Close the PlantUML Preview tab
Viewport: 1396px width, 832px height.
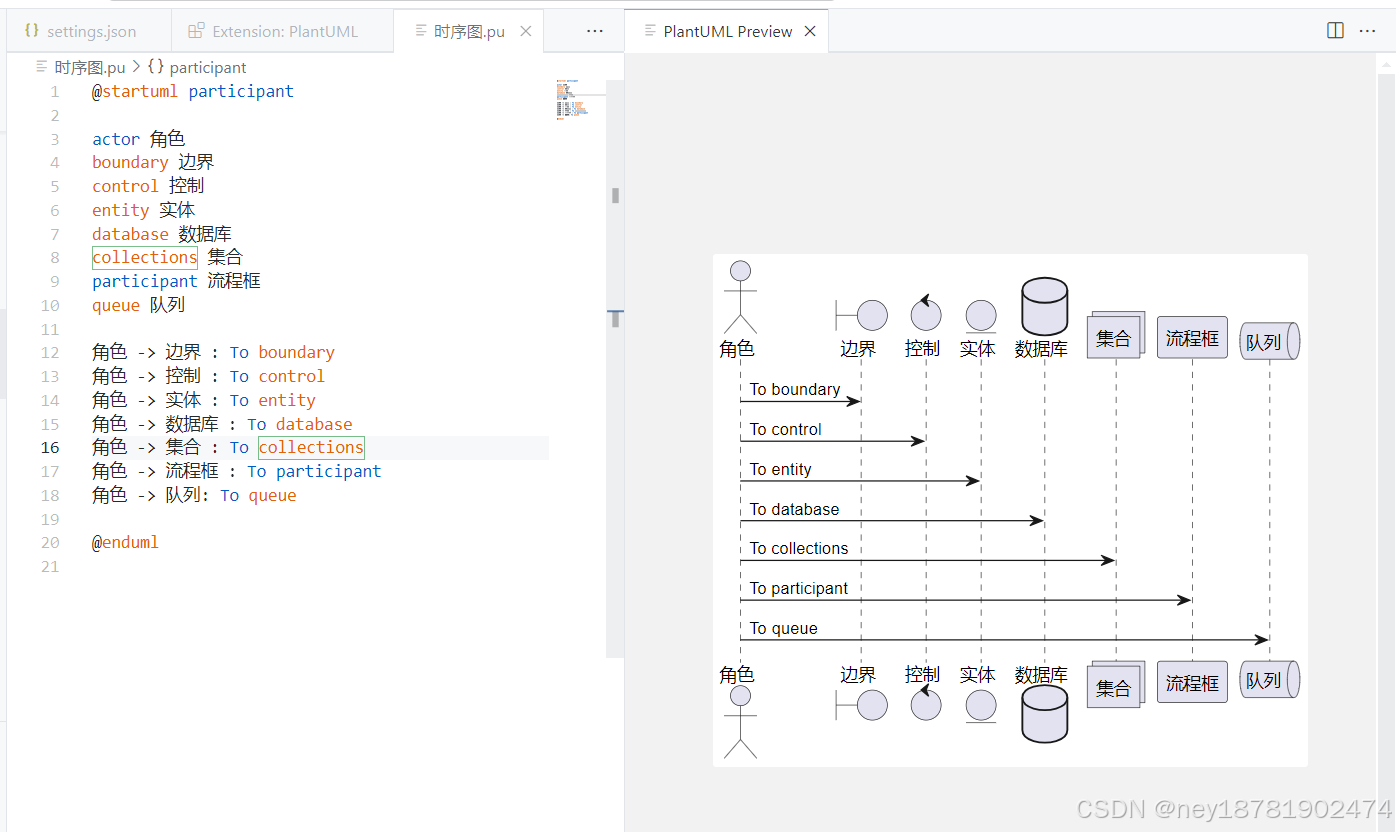point(810,31)
